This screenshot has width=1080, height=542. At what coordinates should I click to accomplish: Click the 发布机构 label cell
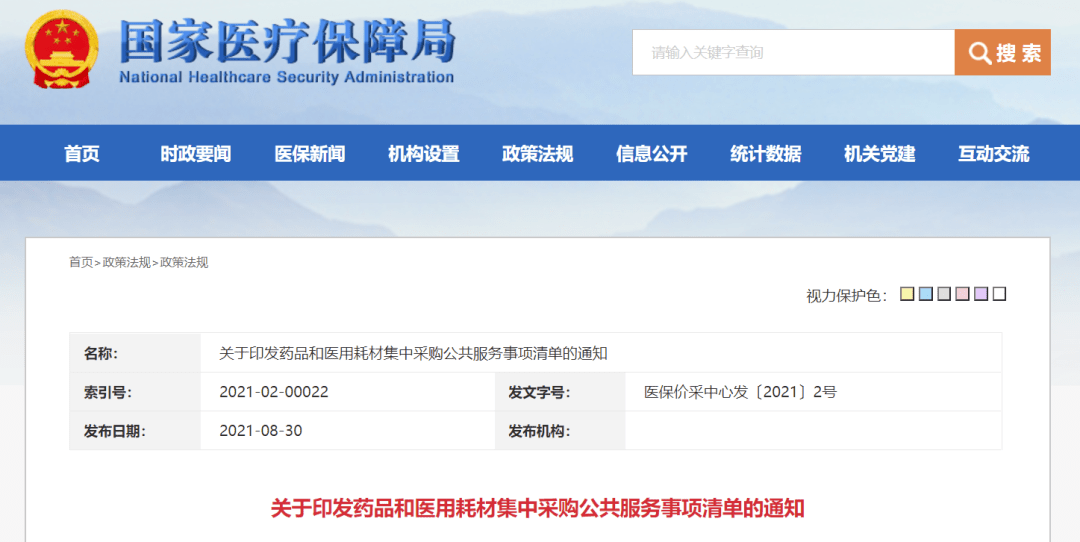pos(560,430)
